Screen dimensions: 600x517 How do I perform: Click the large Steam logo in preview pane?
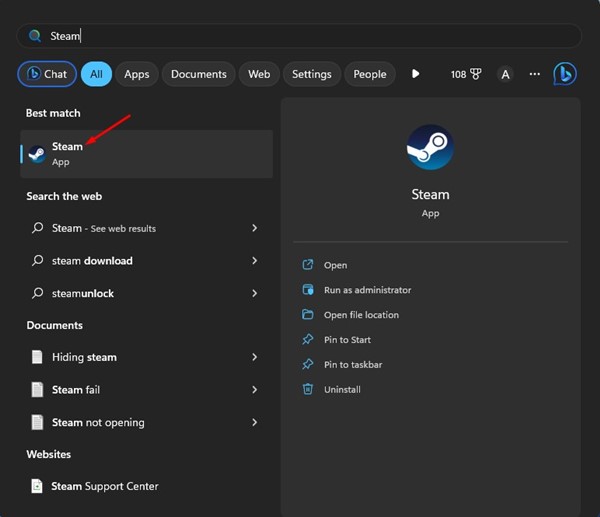click(430, 148)
